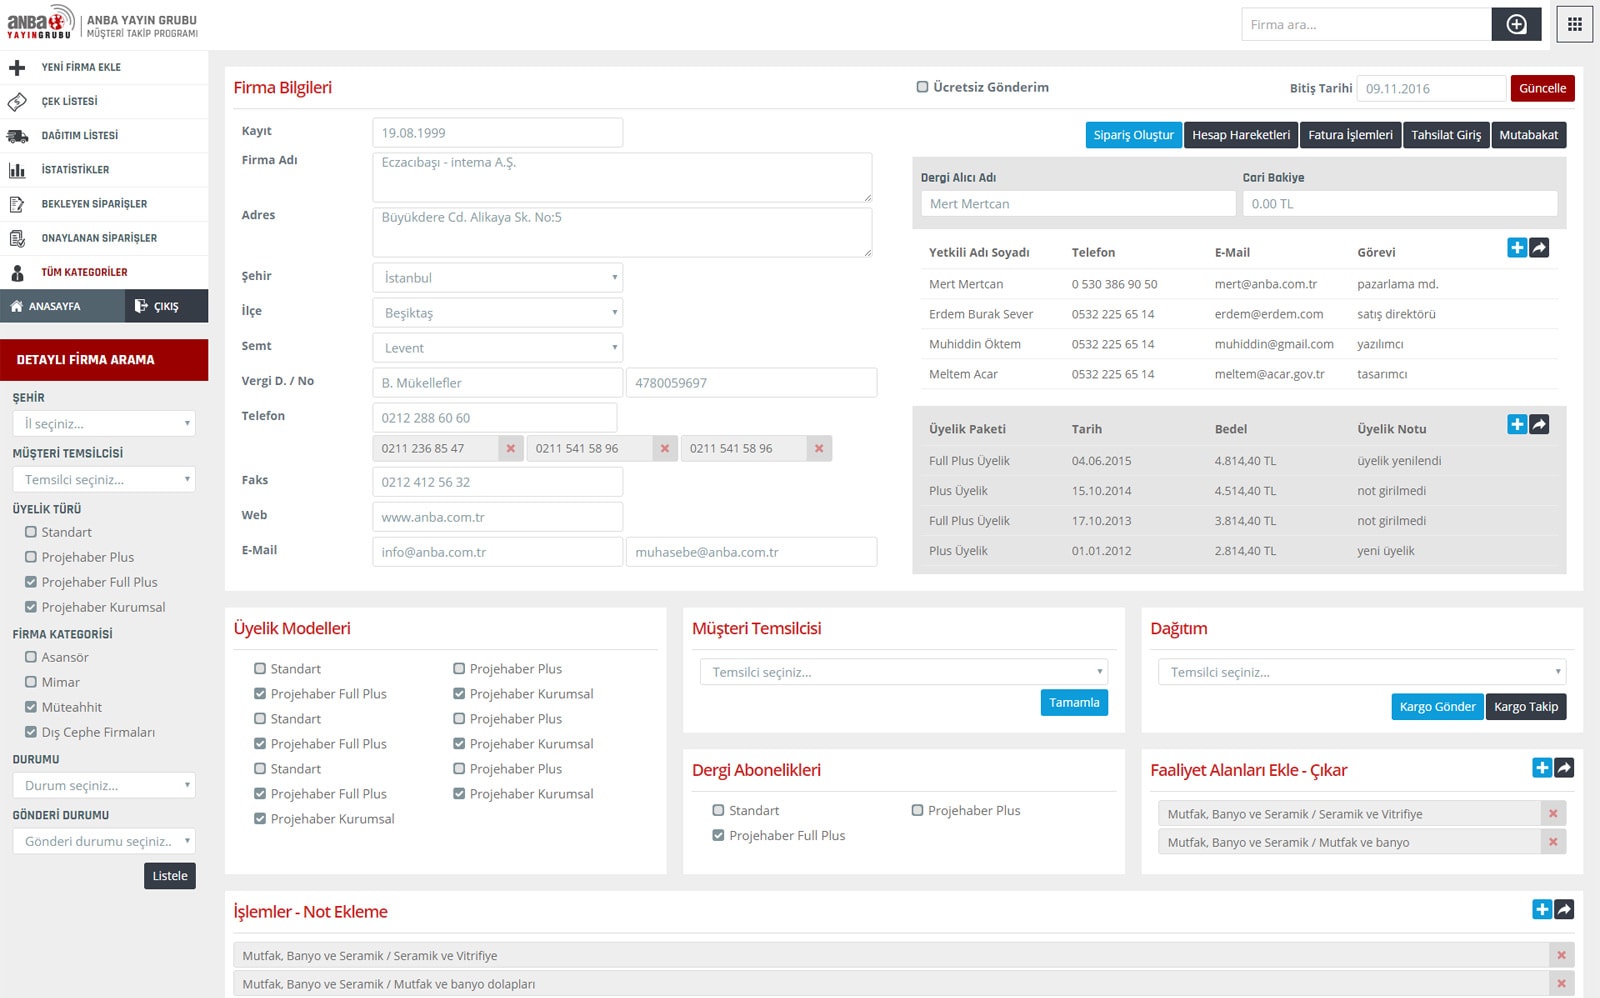This screenshot has width=1600, height=998.
Task: Click into the Firma ara search field
Action: pos(1365,25)
